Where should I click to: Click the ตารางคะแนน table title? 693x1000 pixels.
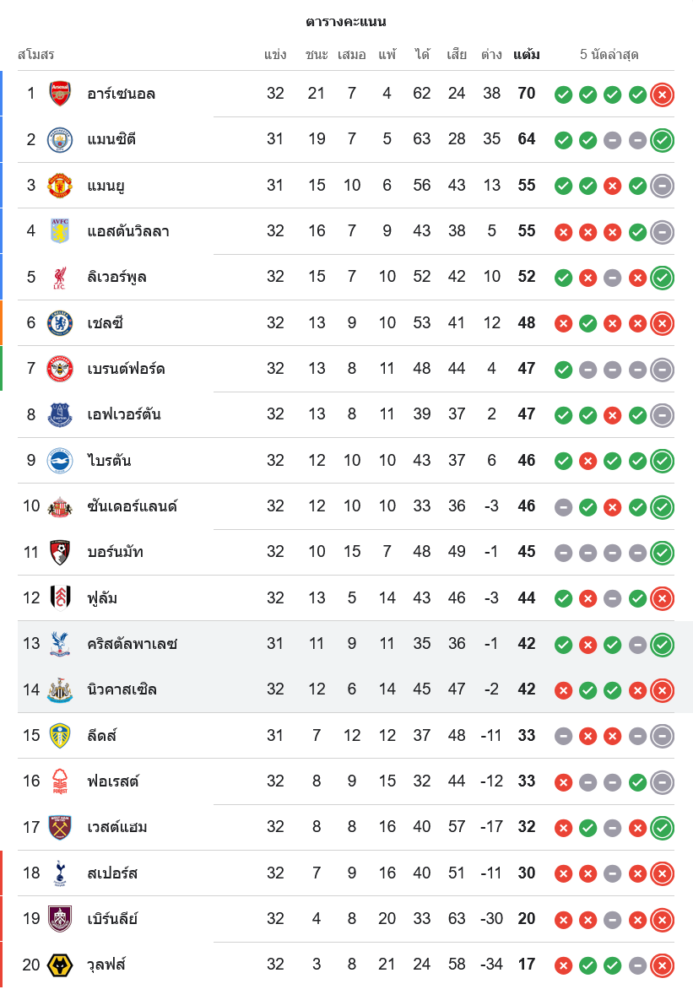click(x=346, y=21)
